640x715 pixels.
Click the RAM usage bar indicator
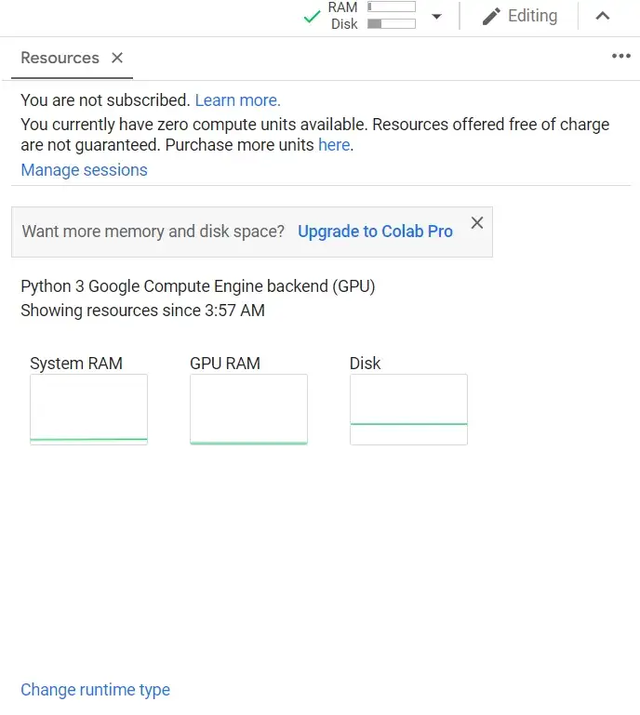point(391,7)
